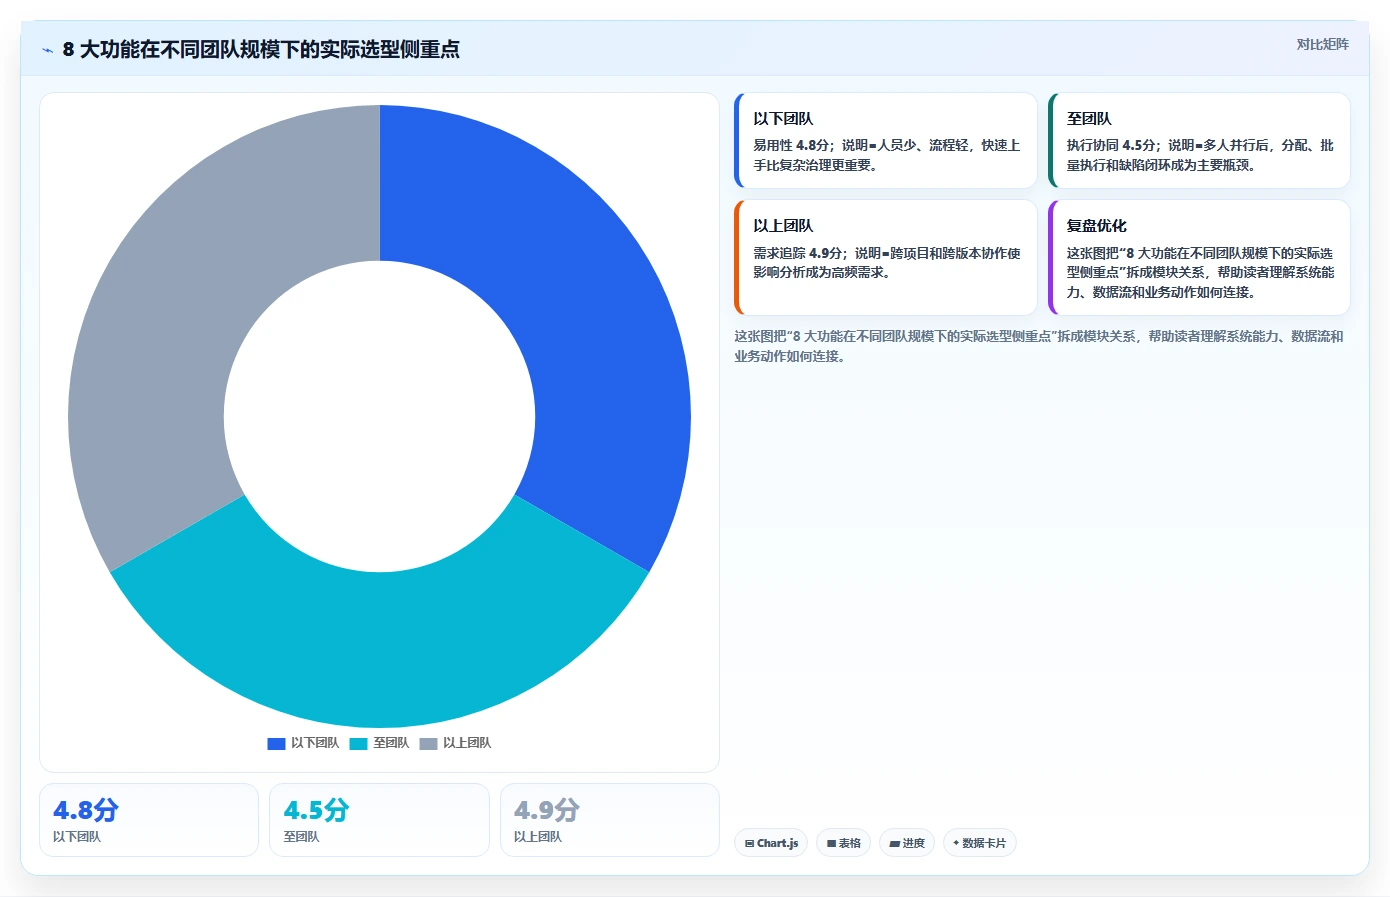Image resolution: width=1390 pixels, height=897 pixels.
Task: Open the 4.8分 以下团队 stat card
Action: 149,820
